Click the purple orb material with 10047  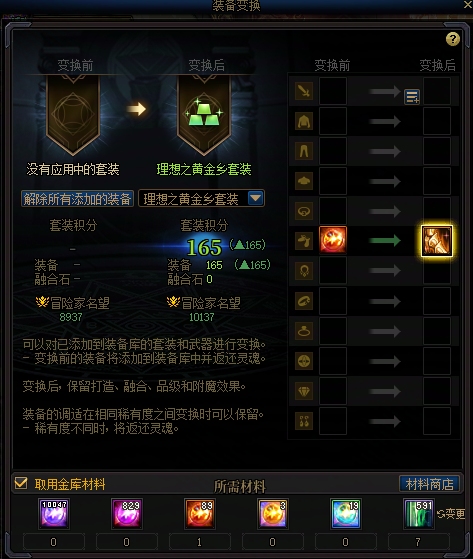(54, 514)
